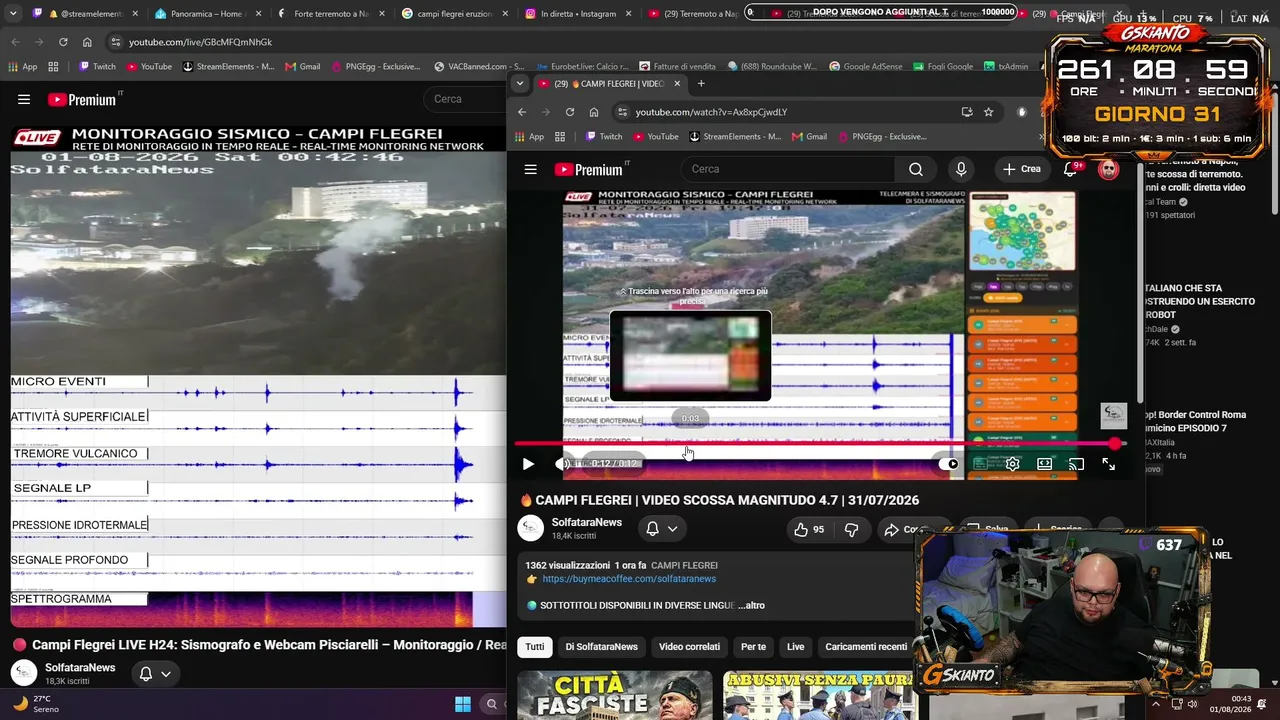Open YouTube notifications bell with 9+ badge
This screenshot has height=720, width=1280.
[x=1071, y=169]
